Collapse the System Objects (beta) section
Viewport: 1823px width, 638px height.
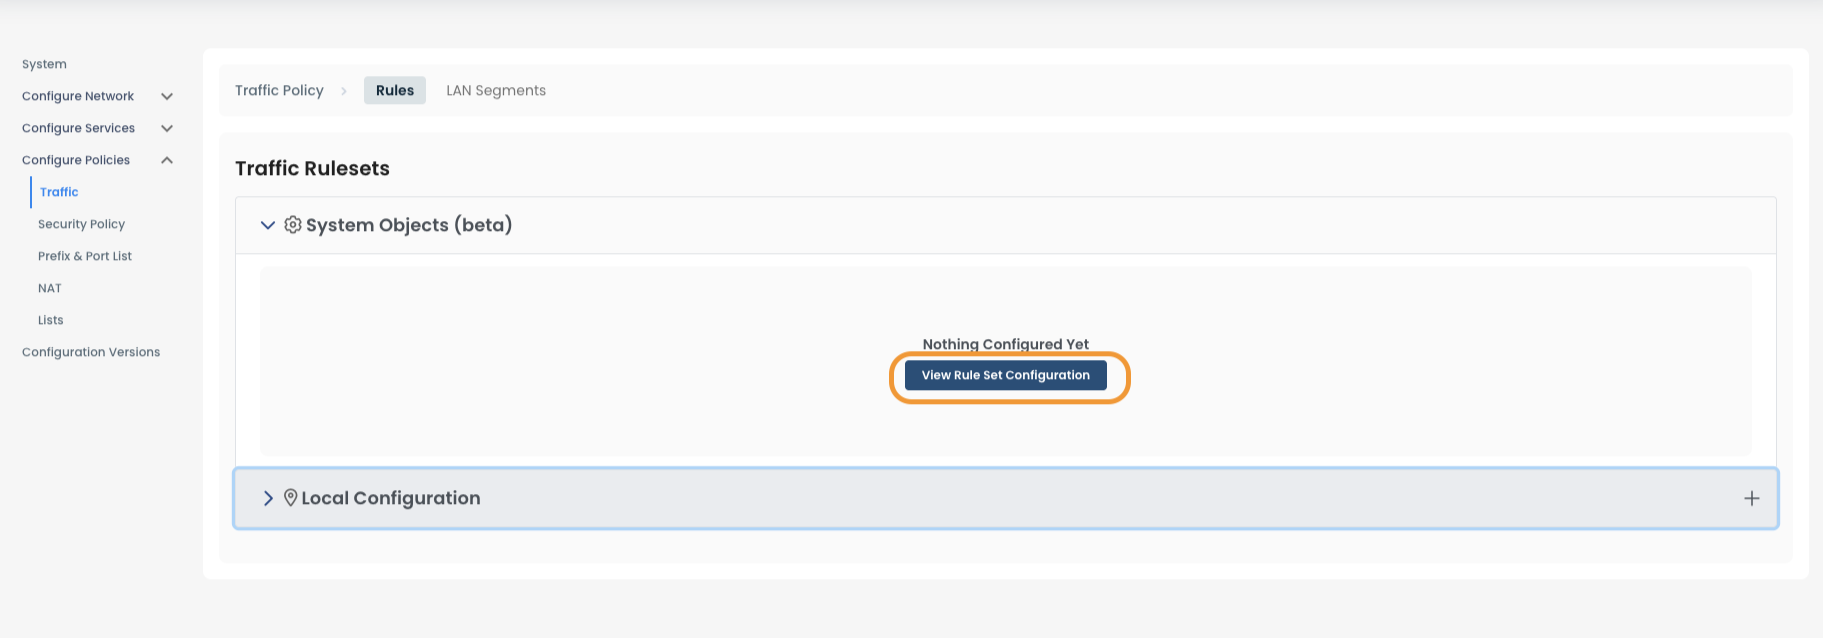(267, 225)
